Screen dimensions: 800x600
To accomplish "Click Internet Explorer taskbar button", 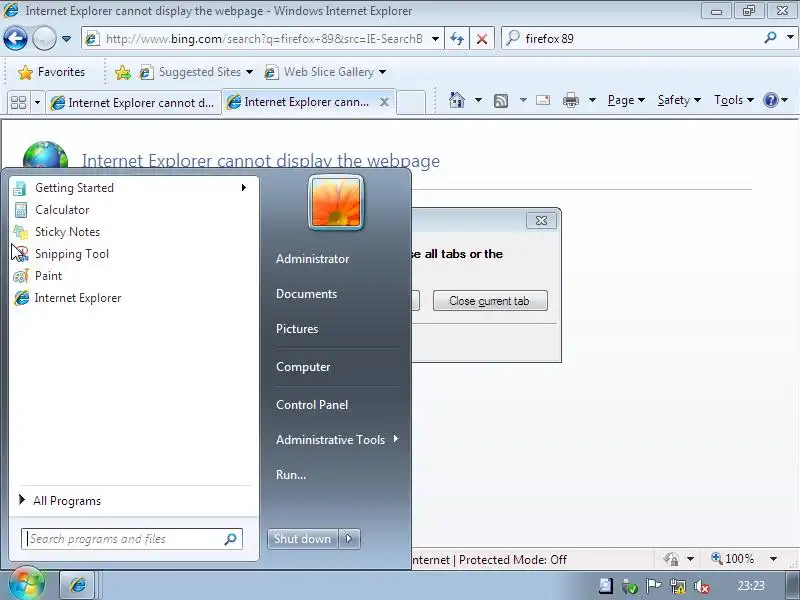I will 78,585.
